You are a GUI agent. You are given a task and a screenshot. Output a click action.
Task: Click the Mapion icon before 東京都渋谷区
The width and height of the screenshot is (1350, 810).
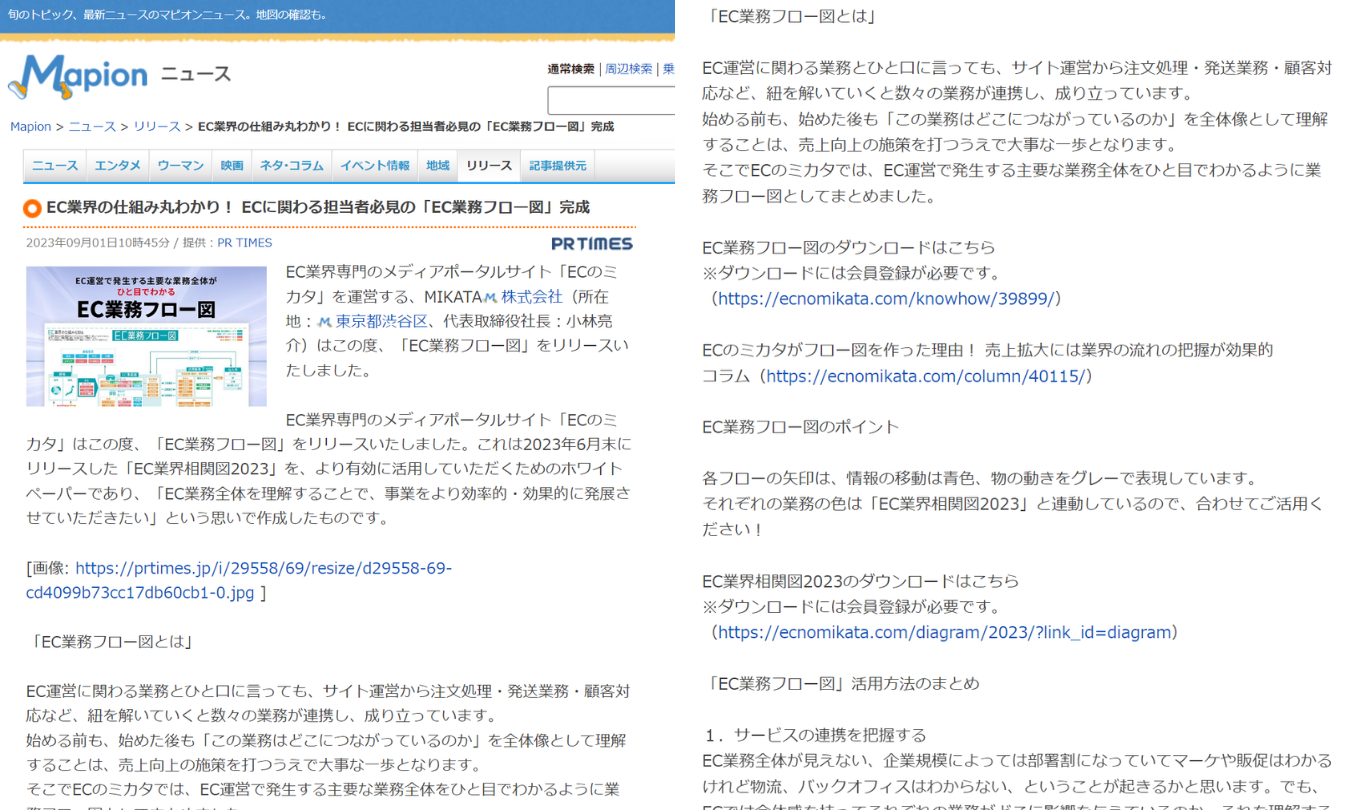324,322
